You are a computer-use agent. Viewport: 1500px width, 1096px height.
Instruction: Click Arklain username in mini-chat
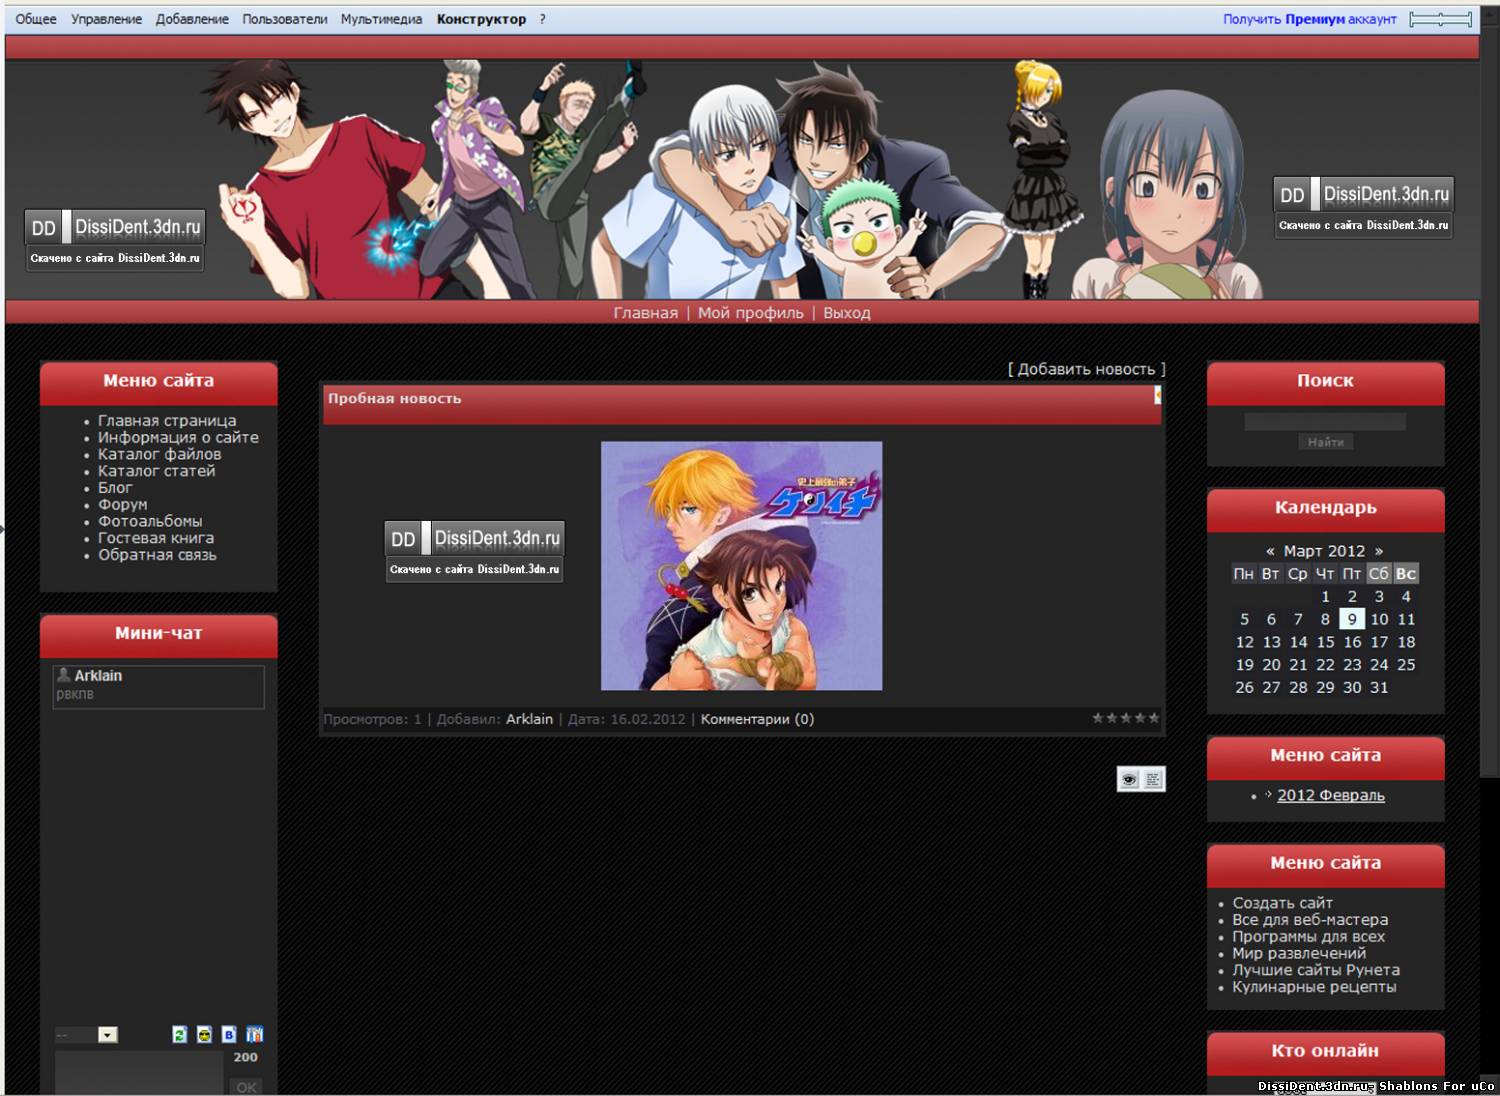tap(98, 676)
